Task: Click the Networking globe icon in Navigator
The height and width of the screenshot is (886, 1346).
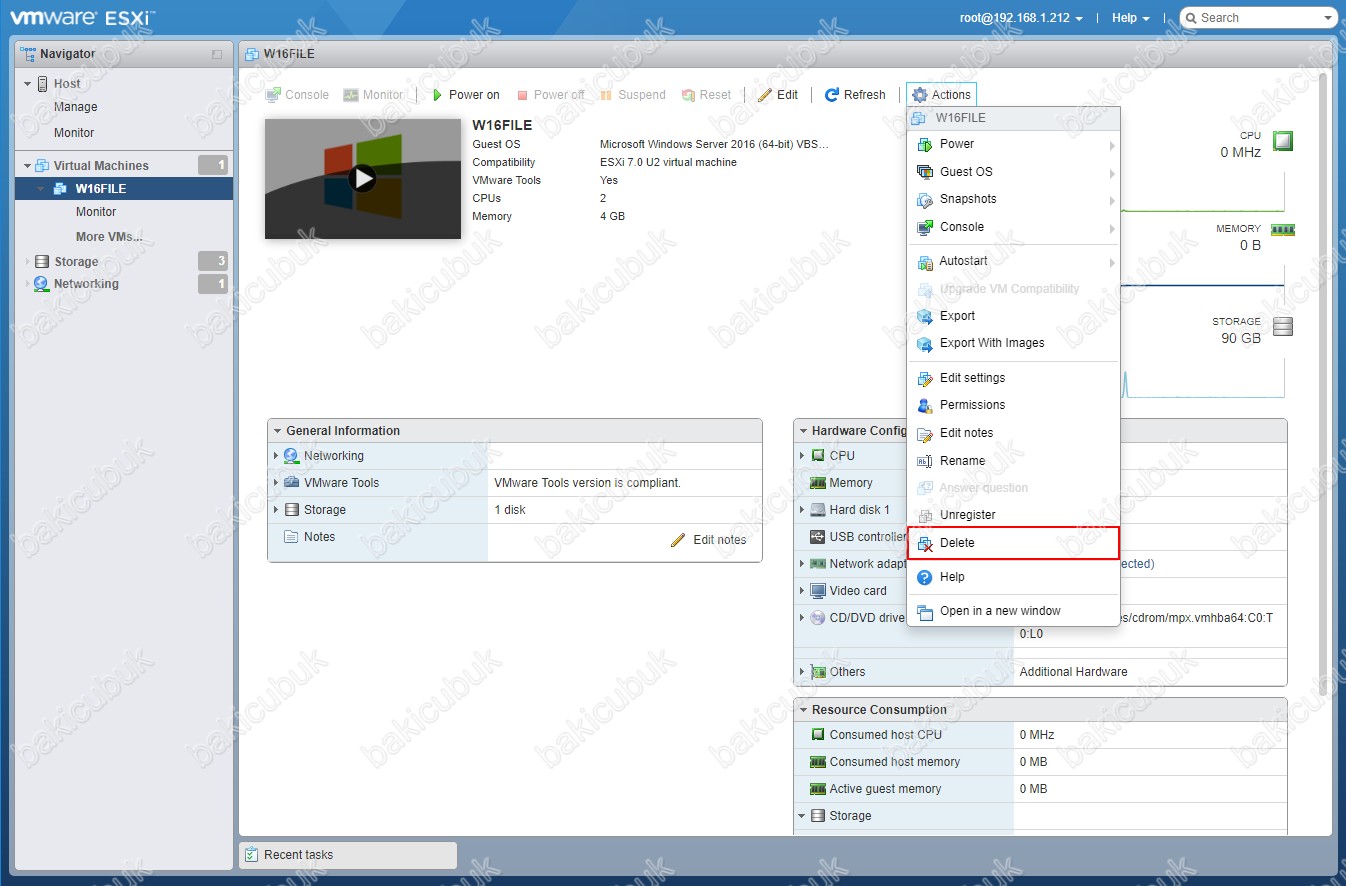Action: pos(42,284)
